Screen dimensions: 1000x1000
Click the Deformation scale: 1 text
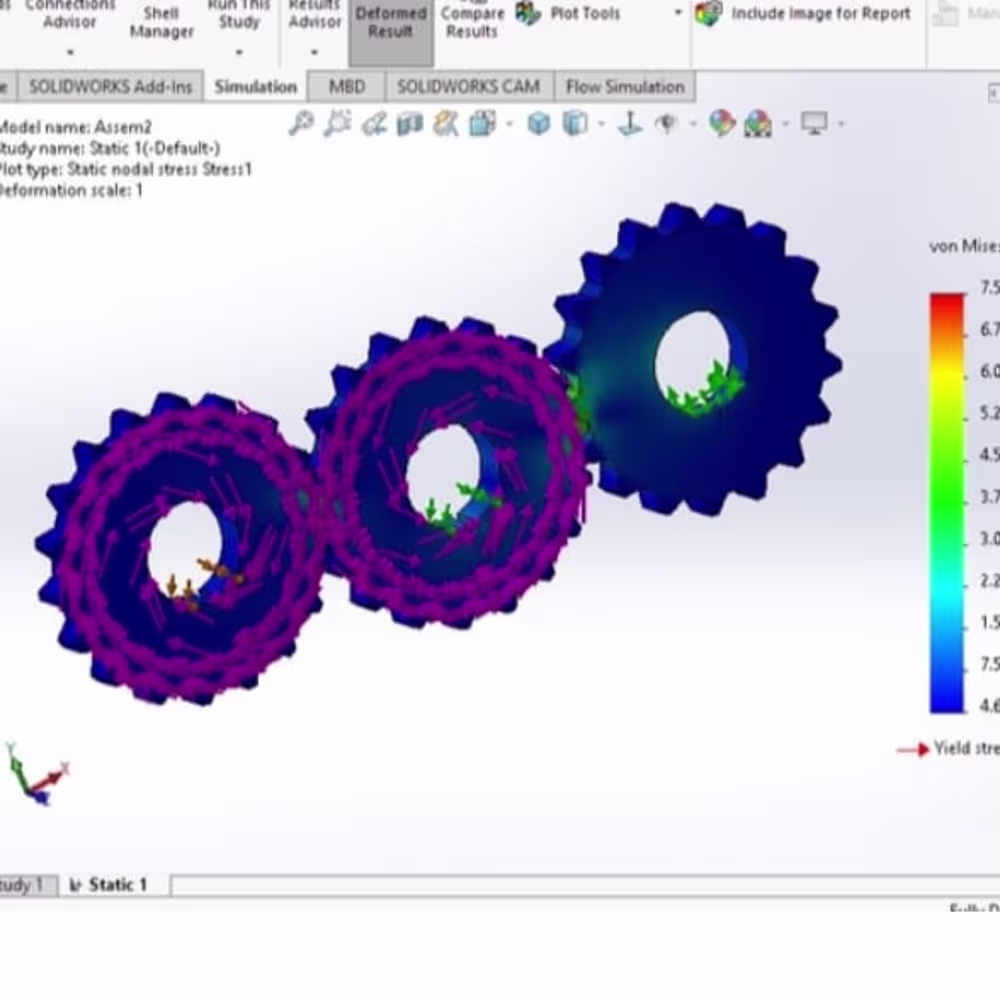click(70, 191)
